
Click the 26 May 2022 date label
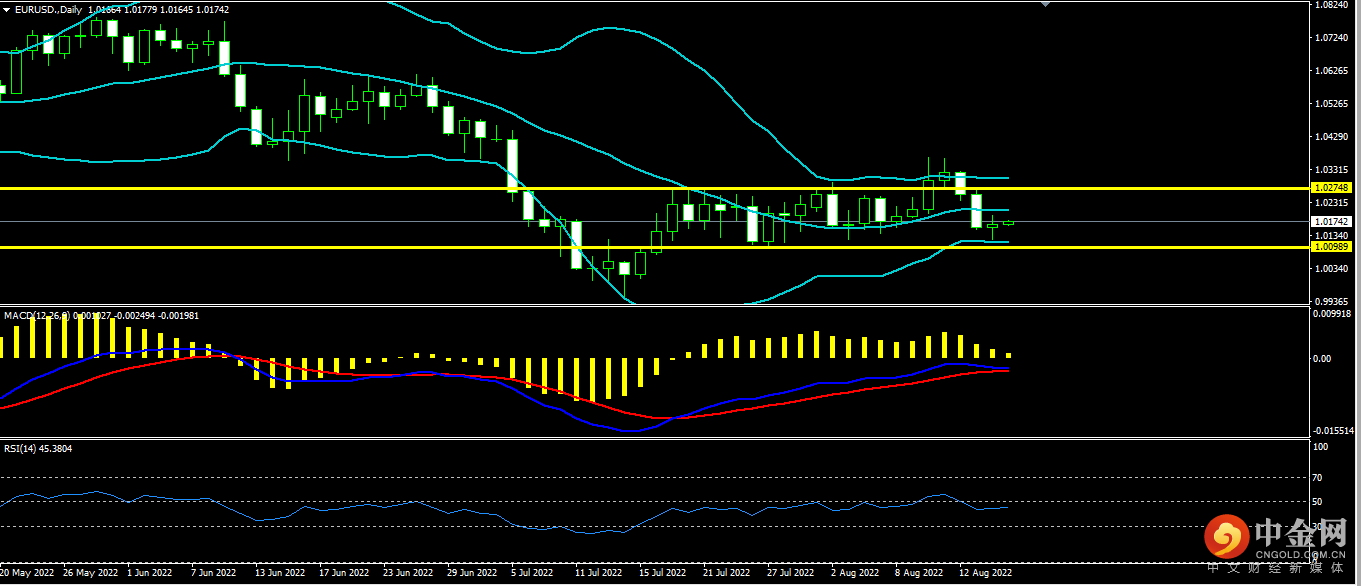pyautogui.click(x=92, y=573)
